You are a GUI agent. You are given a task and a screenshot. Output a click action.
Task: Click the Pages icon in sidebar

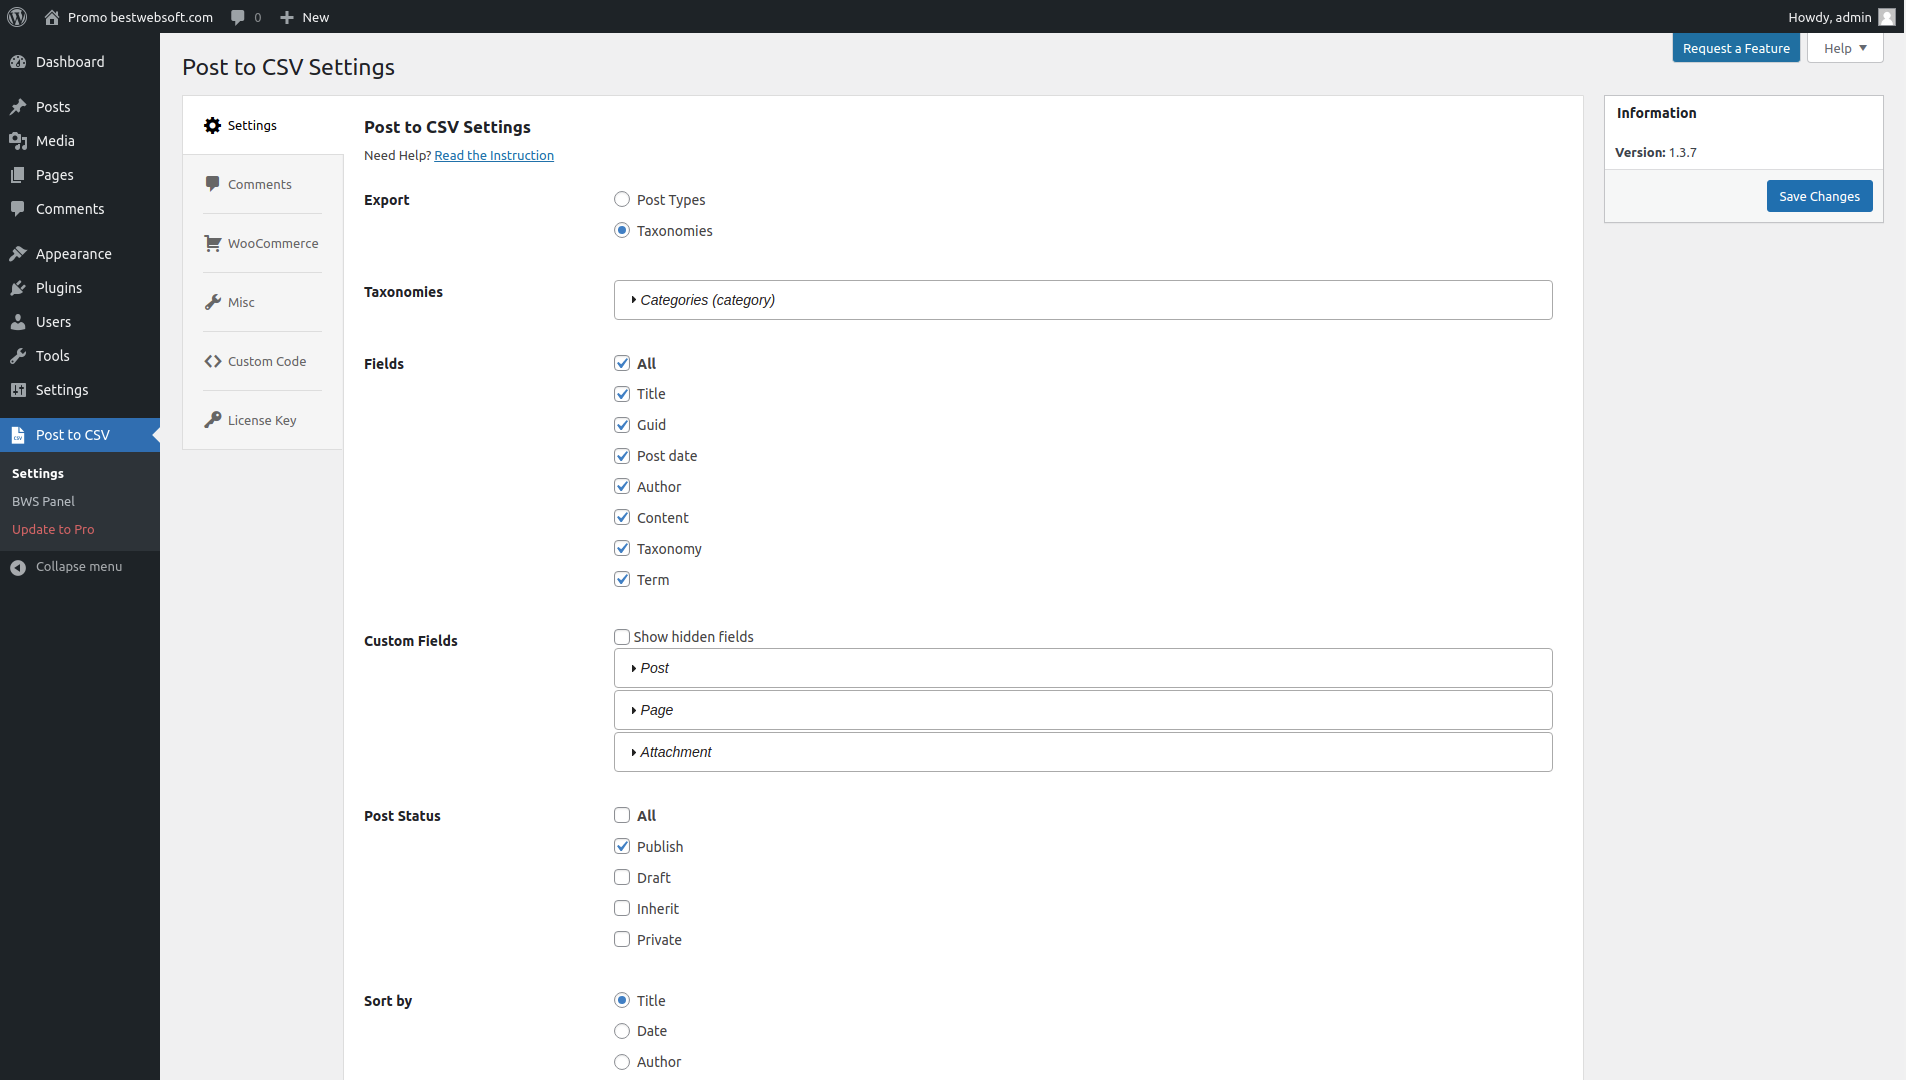18,175
